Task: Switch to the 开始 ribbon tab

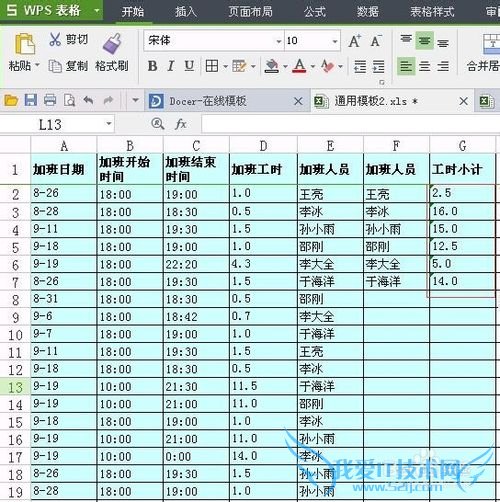Action: (x=133, y=12)
